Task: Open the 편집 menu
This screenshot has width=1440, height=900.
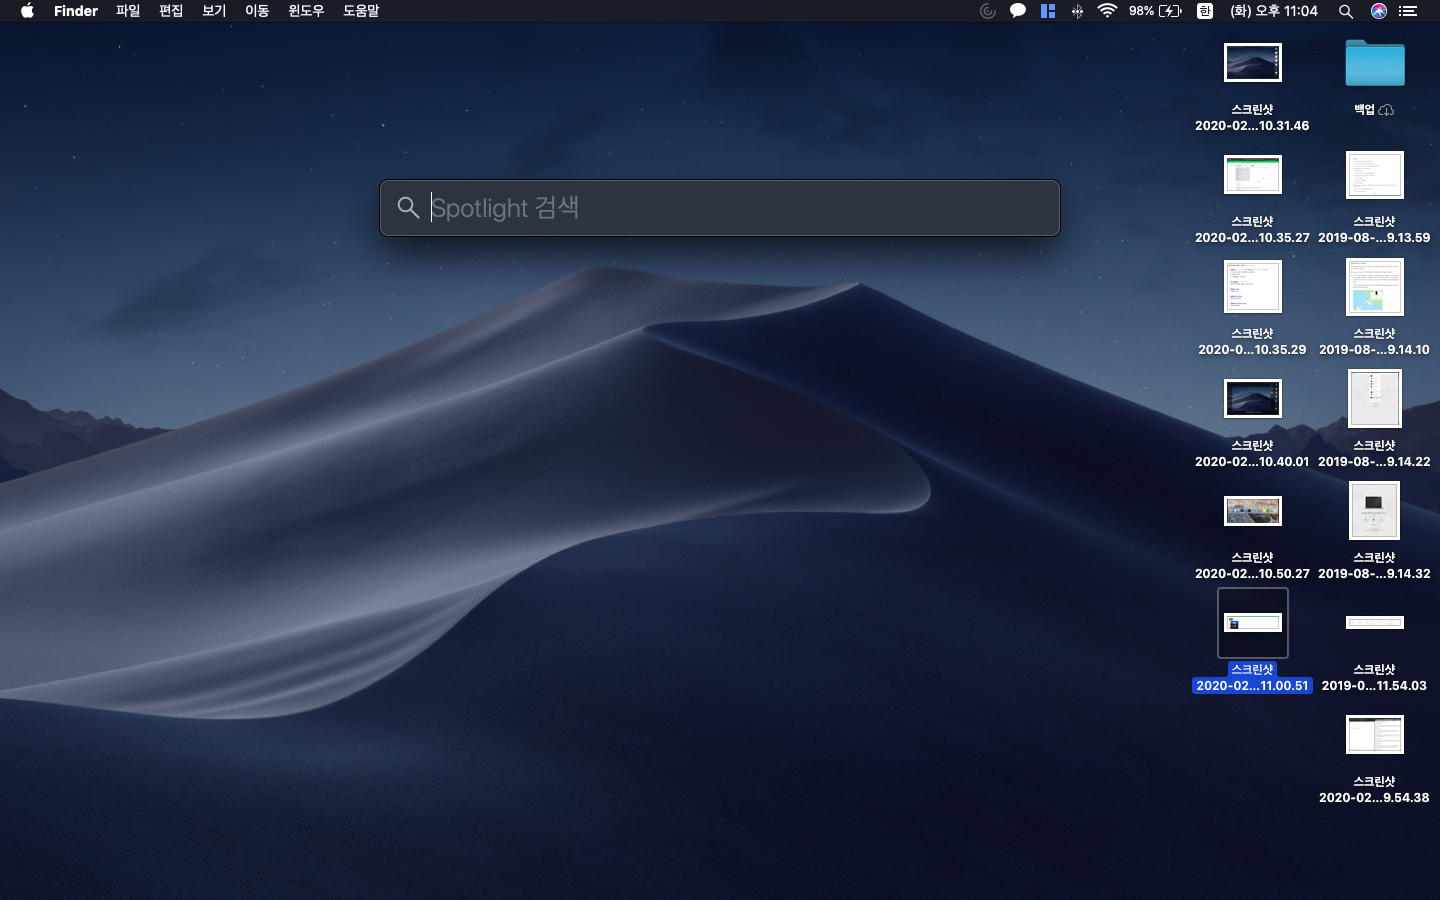Action: point(171,11)
